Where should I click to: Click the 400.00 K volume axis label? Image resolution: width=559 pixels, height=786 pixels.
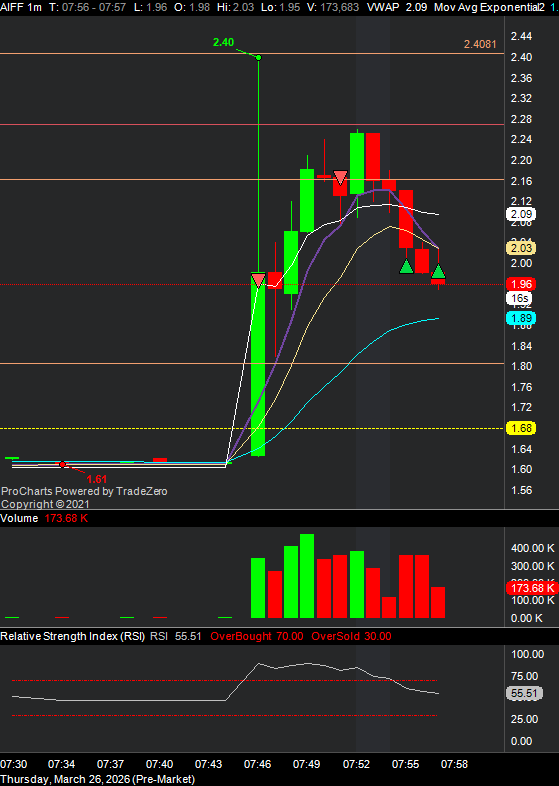533,548
